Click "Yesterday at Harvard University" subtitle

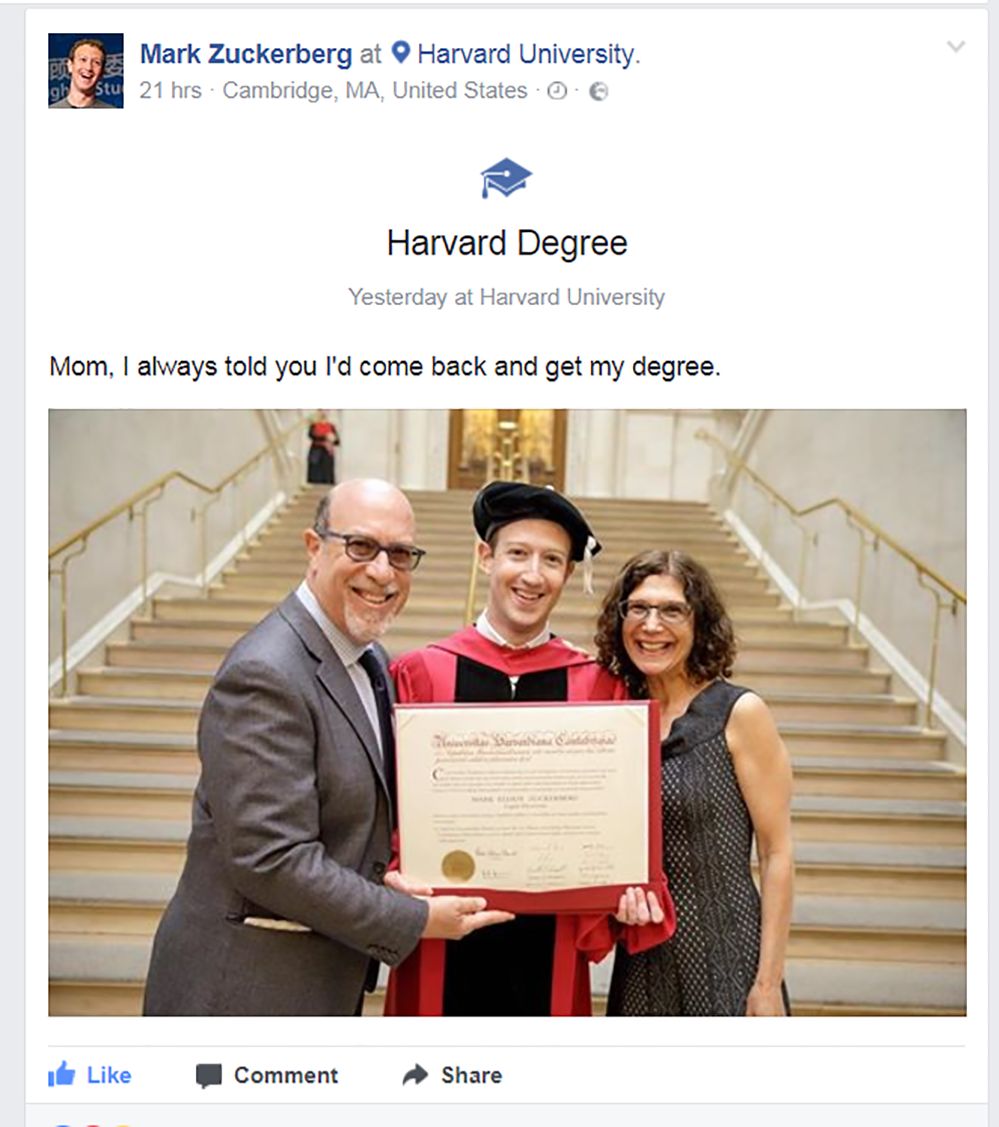coord(506,297)
